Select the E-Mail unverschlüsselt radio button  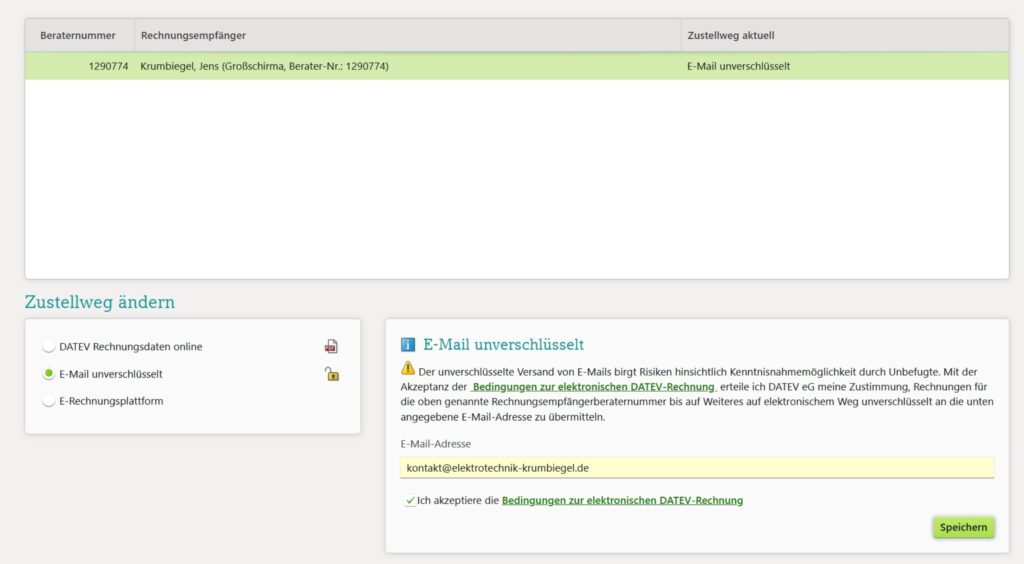tap(49, 374)
